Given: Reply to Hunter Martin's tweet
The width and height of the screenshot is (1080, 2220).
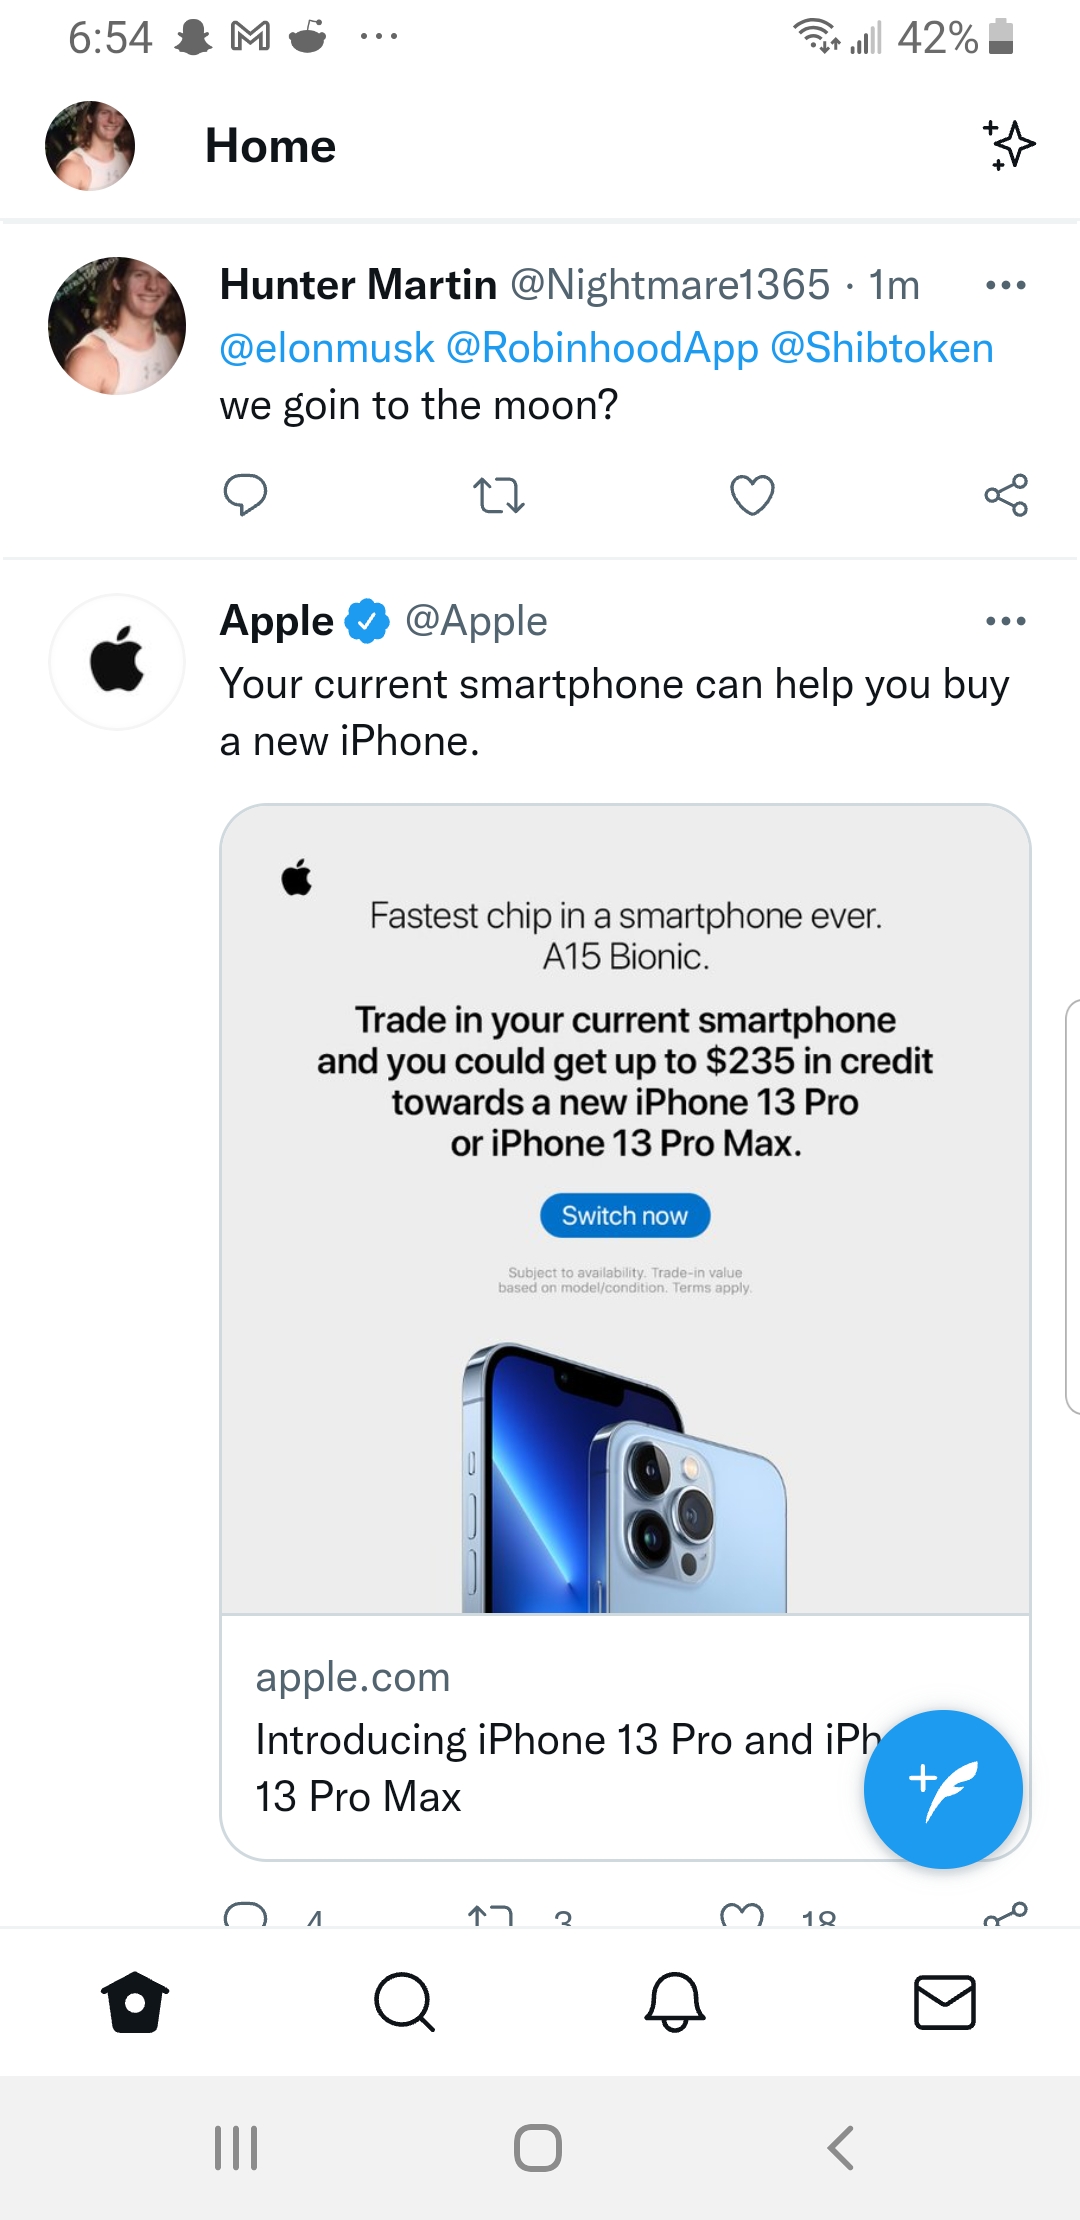Looking at the screenshot, I should 245,495.
